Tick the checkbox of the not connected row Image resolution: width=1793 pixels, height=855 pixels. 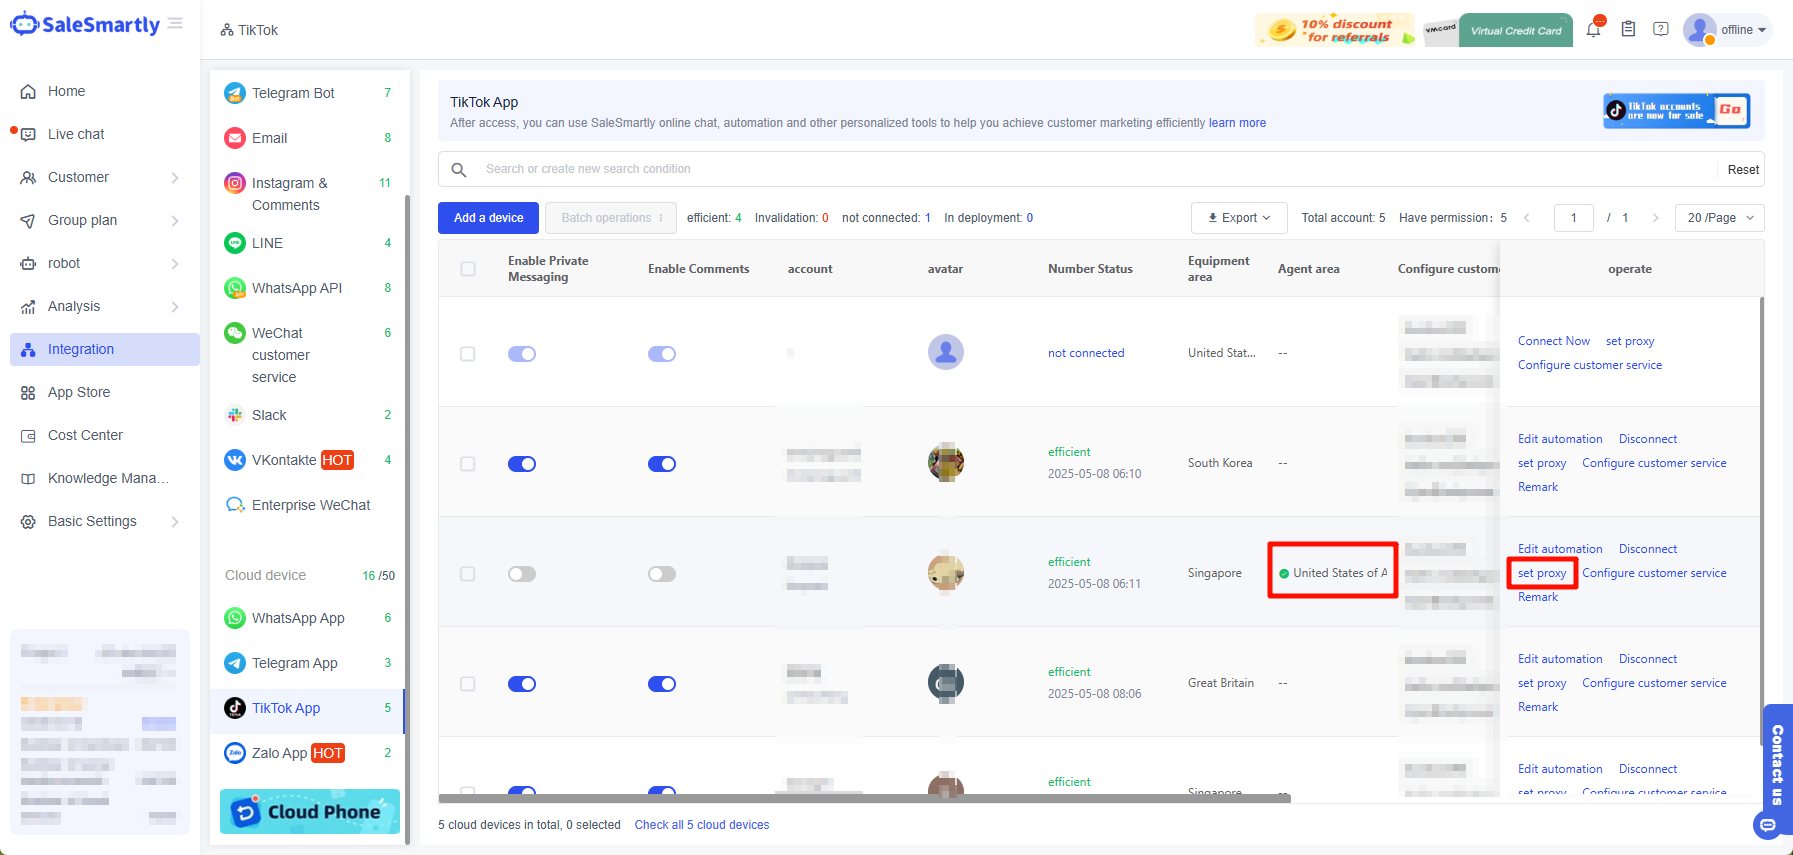(x=468, y=354)
